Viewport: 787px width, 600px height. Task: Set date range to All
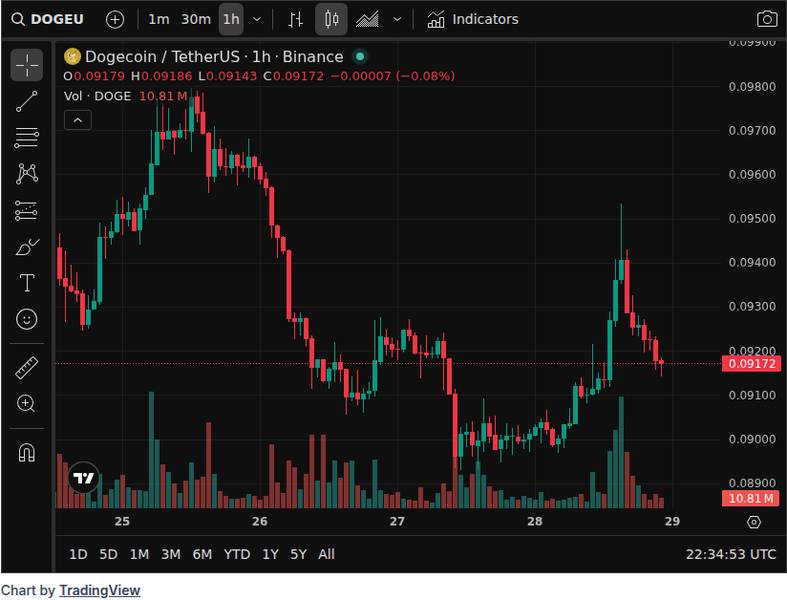326,554
